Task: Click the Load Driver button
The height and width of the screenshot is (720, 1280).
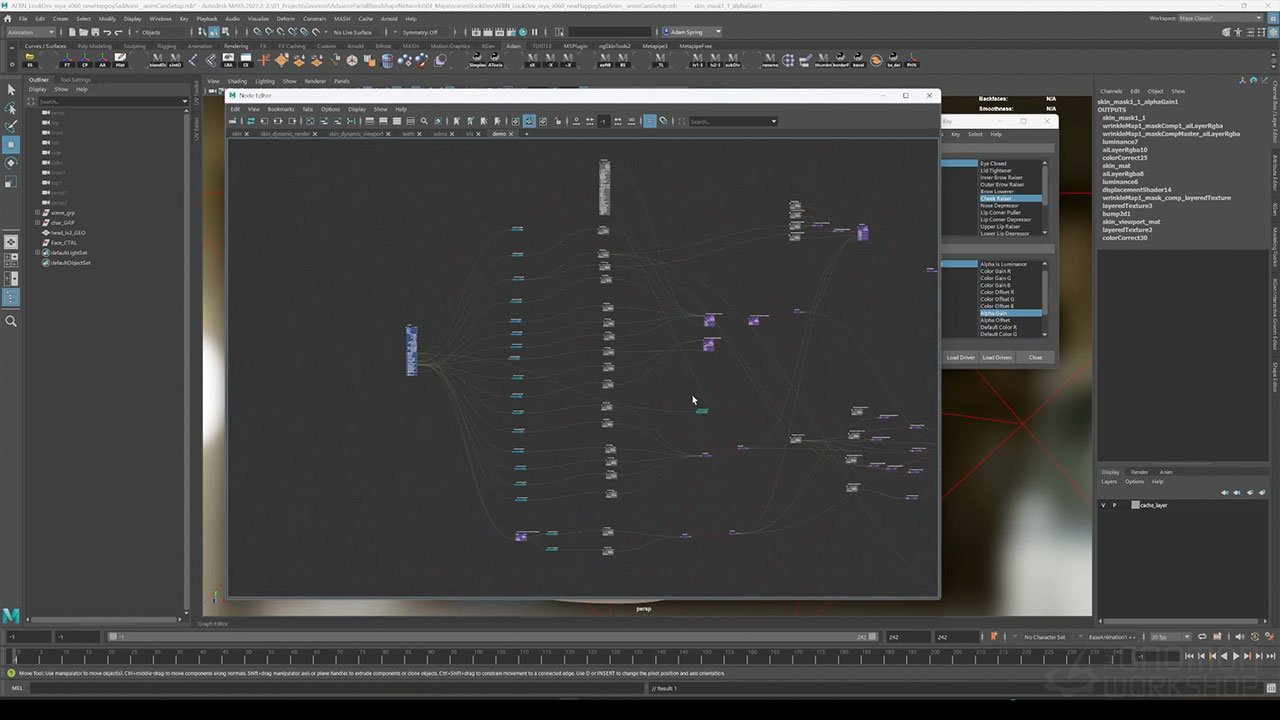Action: 960,357
